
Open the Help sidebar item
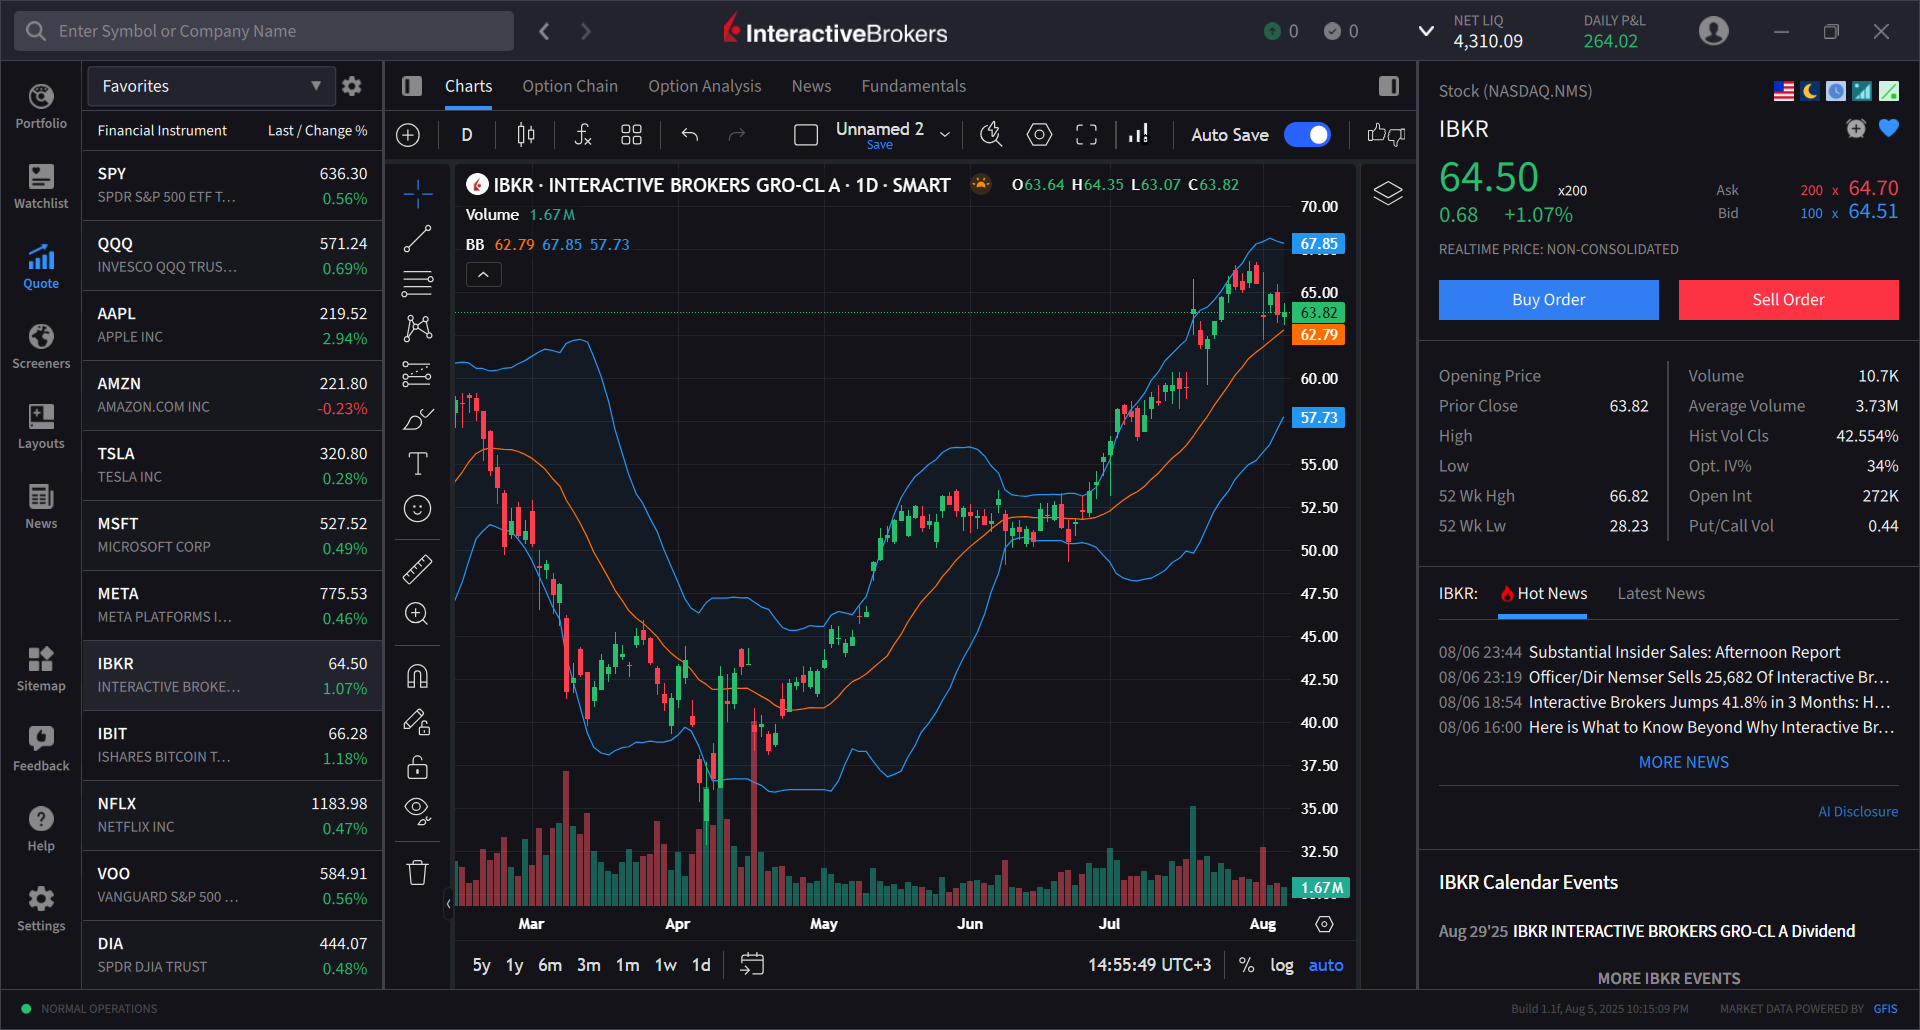pos(41,829)
